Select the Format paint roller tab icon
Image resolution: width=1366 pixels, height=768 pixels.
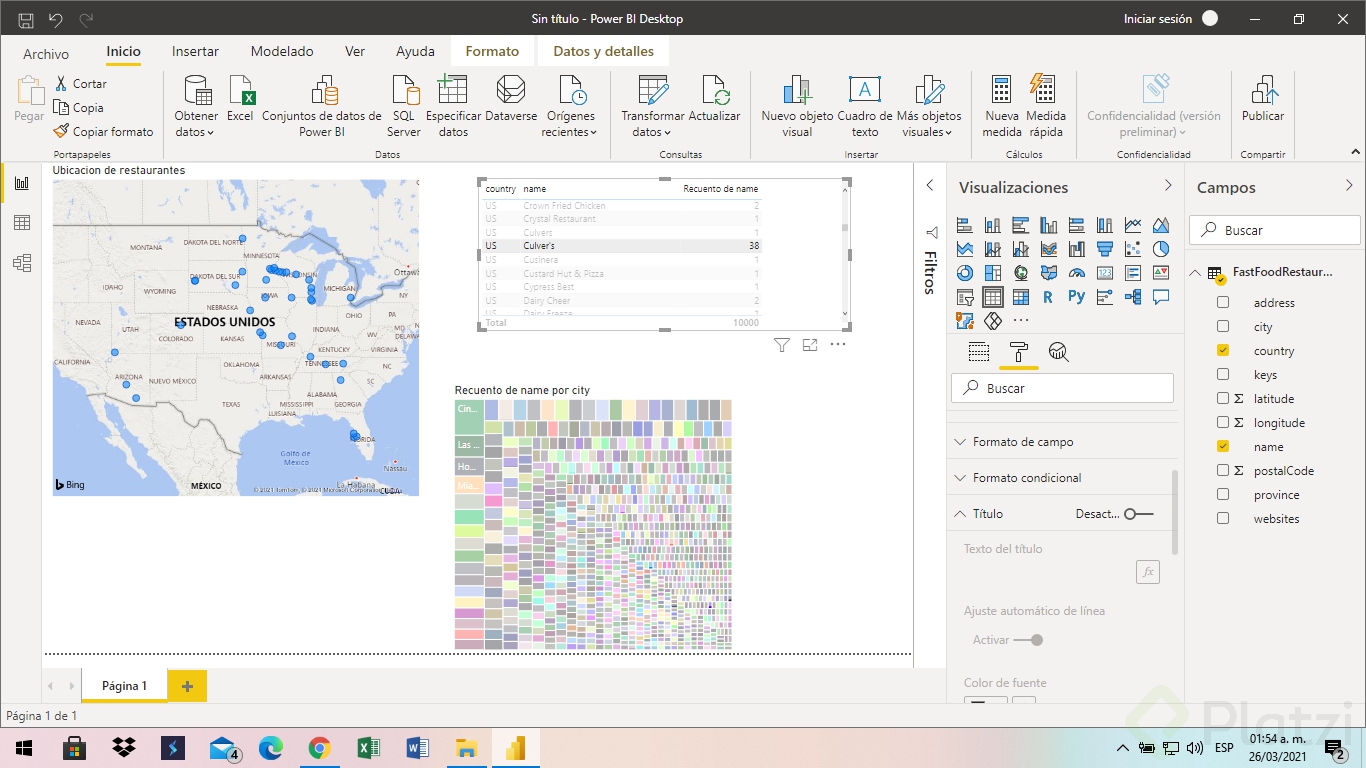(1018, 351)
